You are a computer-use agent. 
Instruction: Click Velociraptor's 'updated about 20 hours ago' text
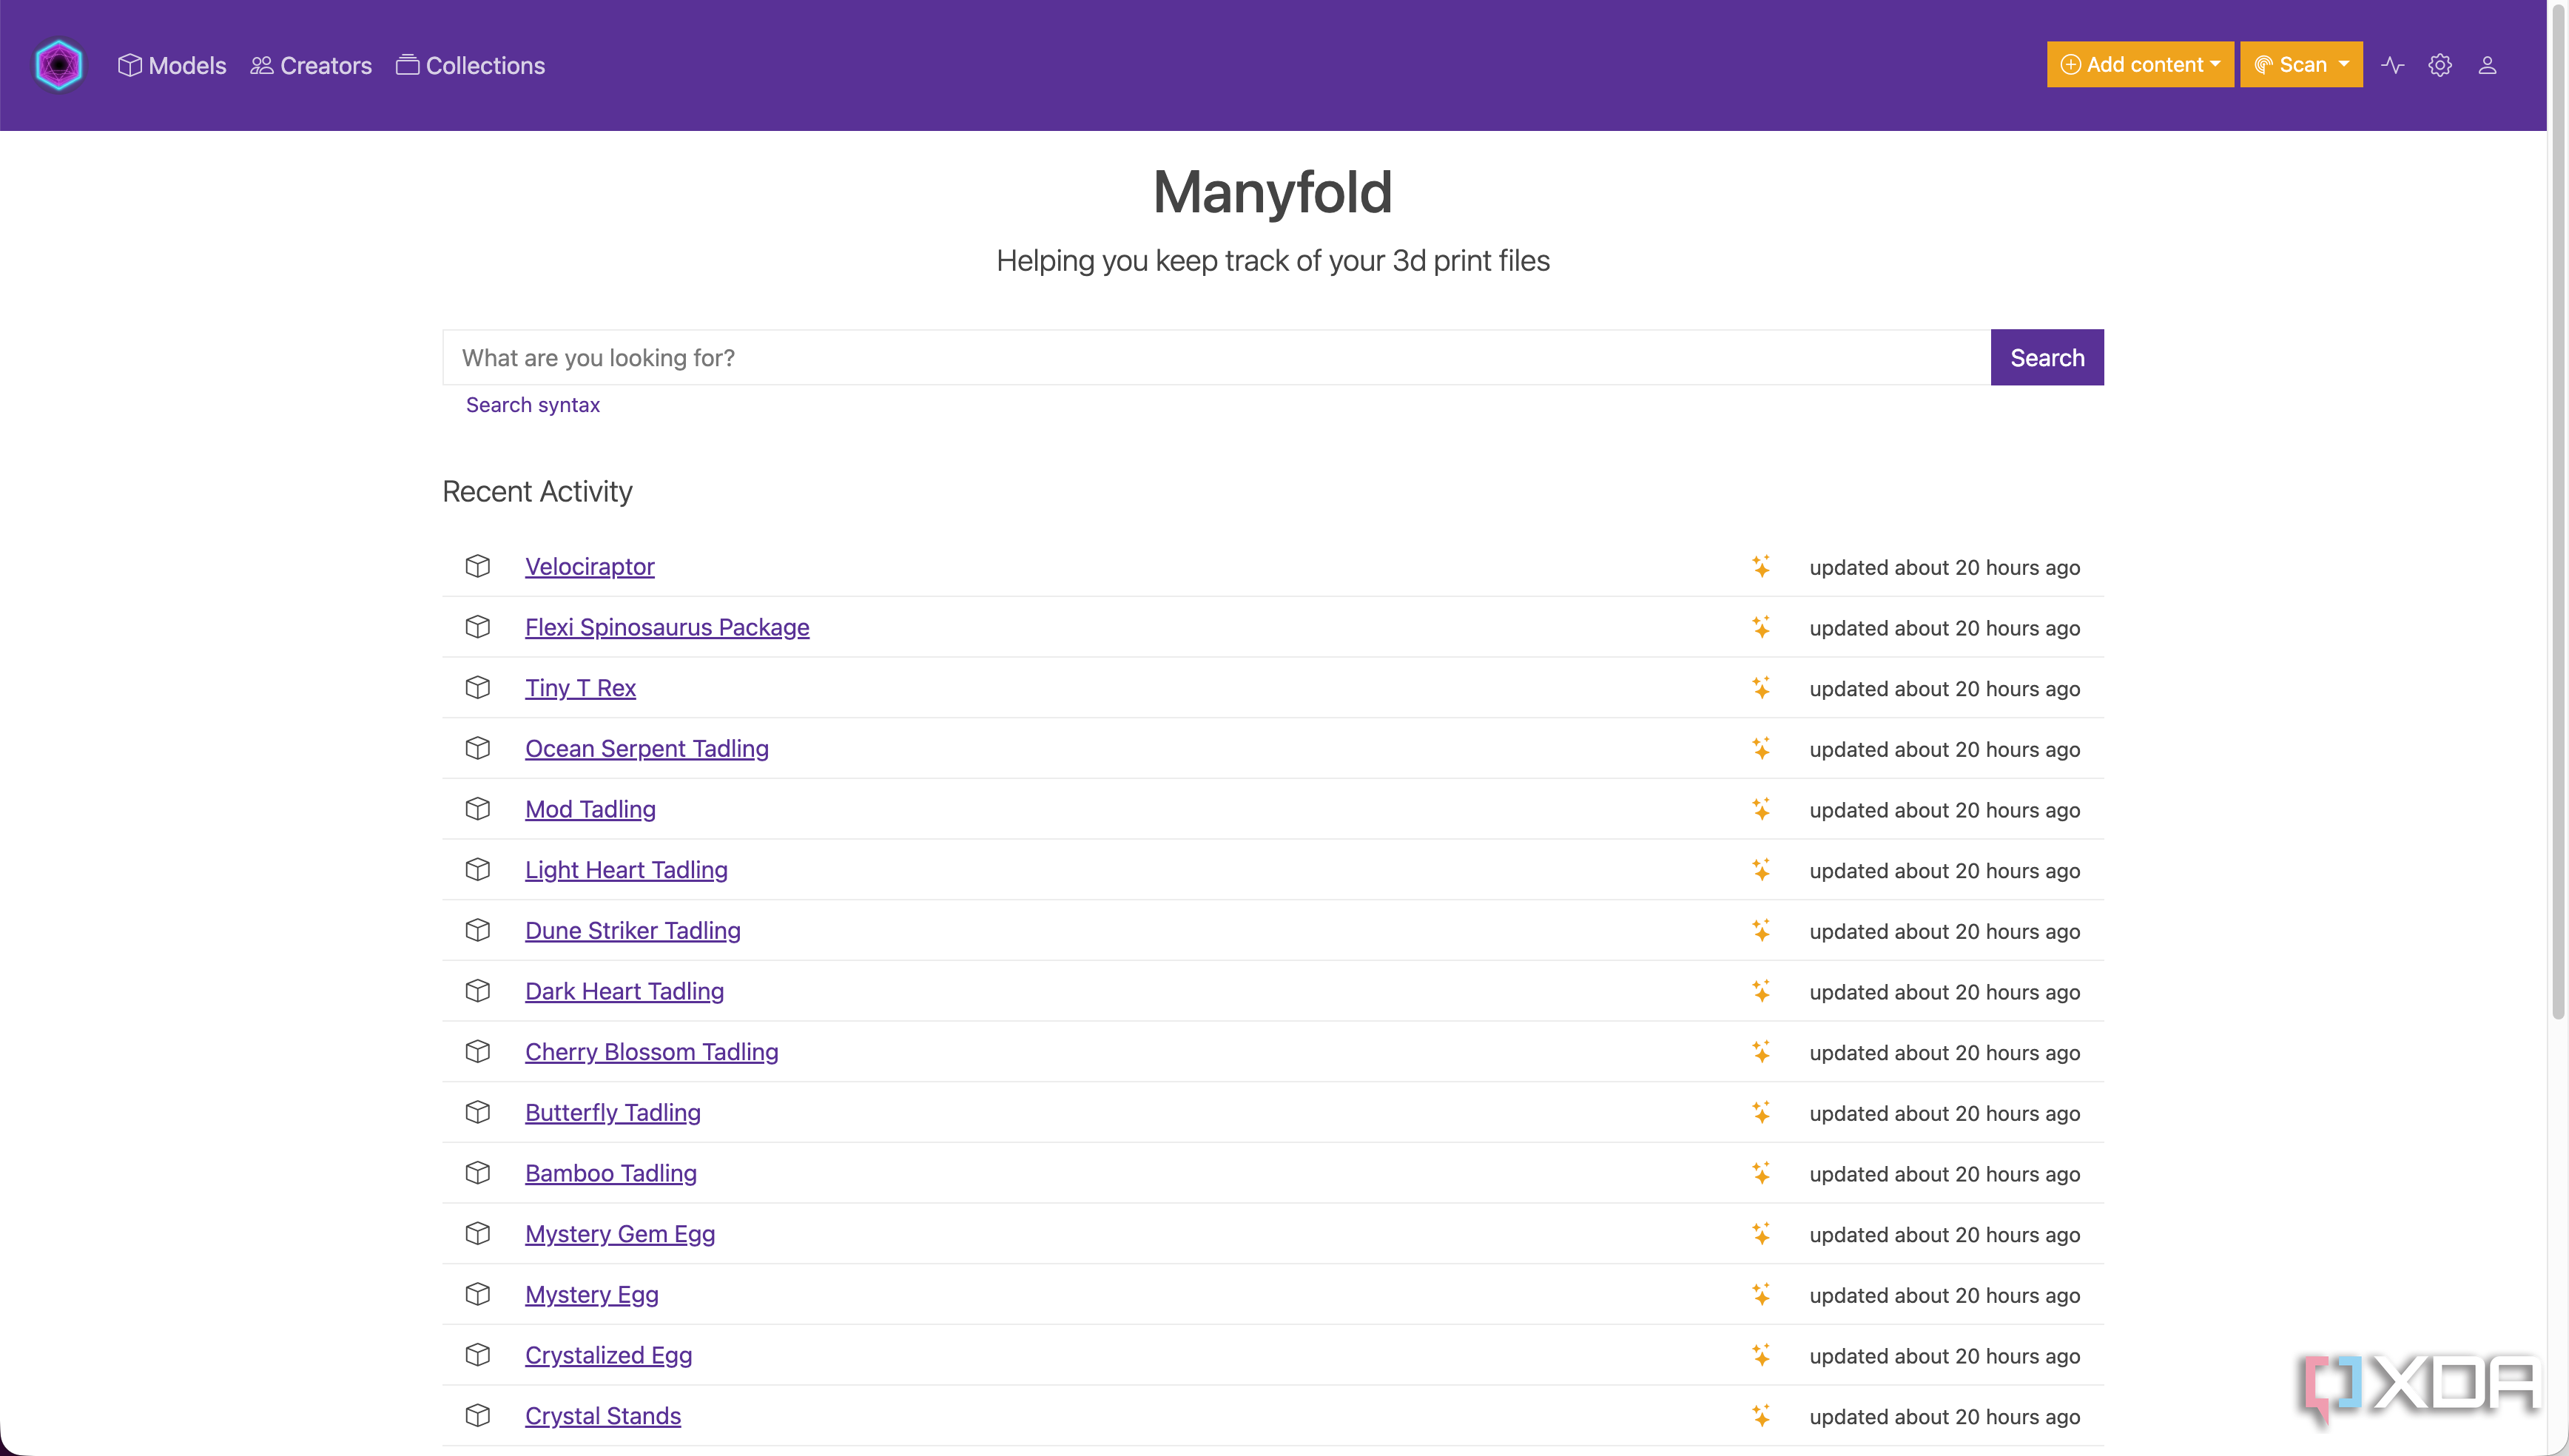[1944, 567]
